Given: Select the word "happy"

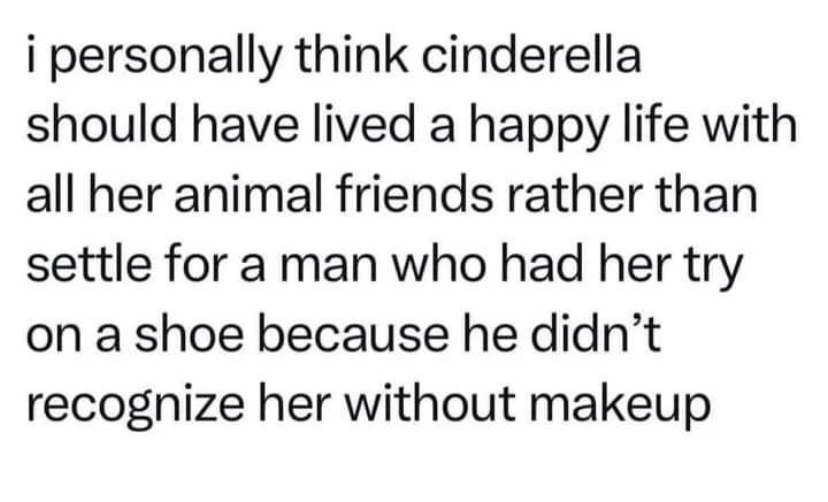Looking at the screenshot, I should coord(527,130).
